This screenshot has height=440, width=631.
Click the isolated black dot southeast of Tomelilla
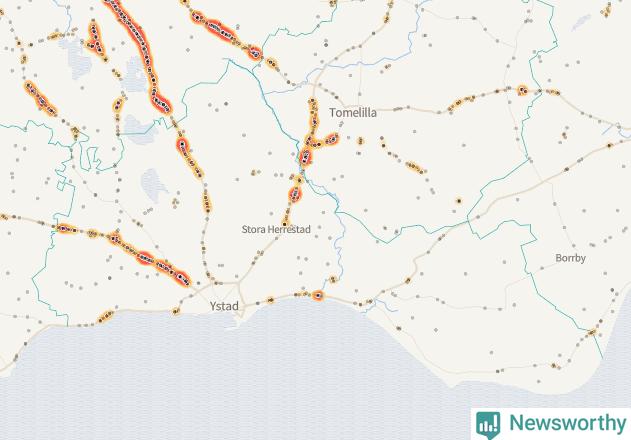[459, 200]
